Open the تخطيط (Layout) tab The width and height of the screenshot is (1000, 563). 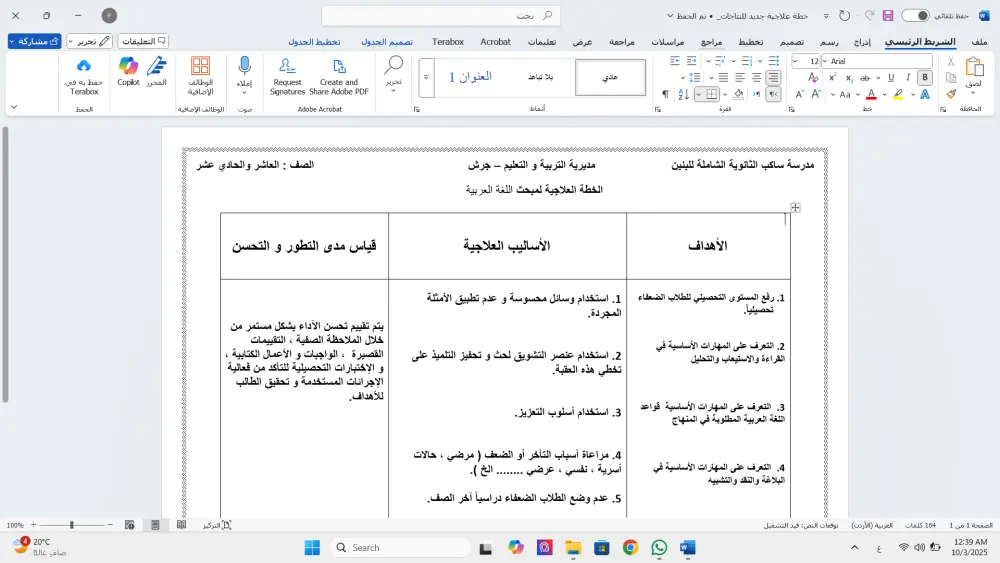(751, 41)
